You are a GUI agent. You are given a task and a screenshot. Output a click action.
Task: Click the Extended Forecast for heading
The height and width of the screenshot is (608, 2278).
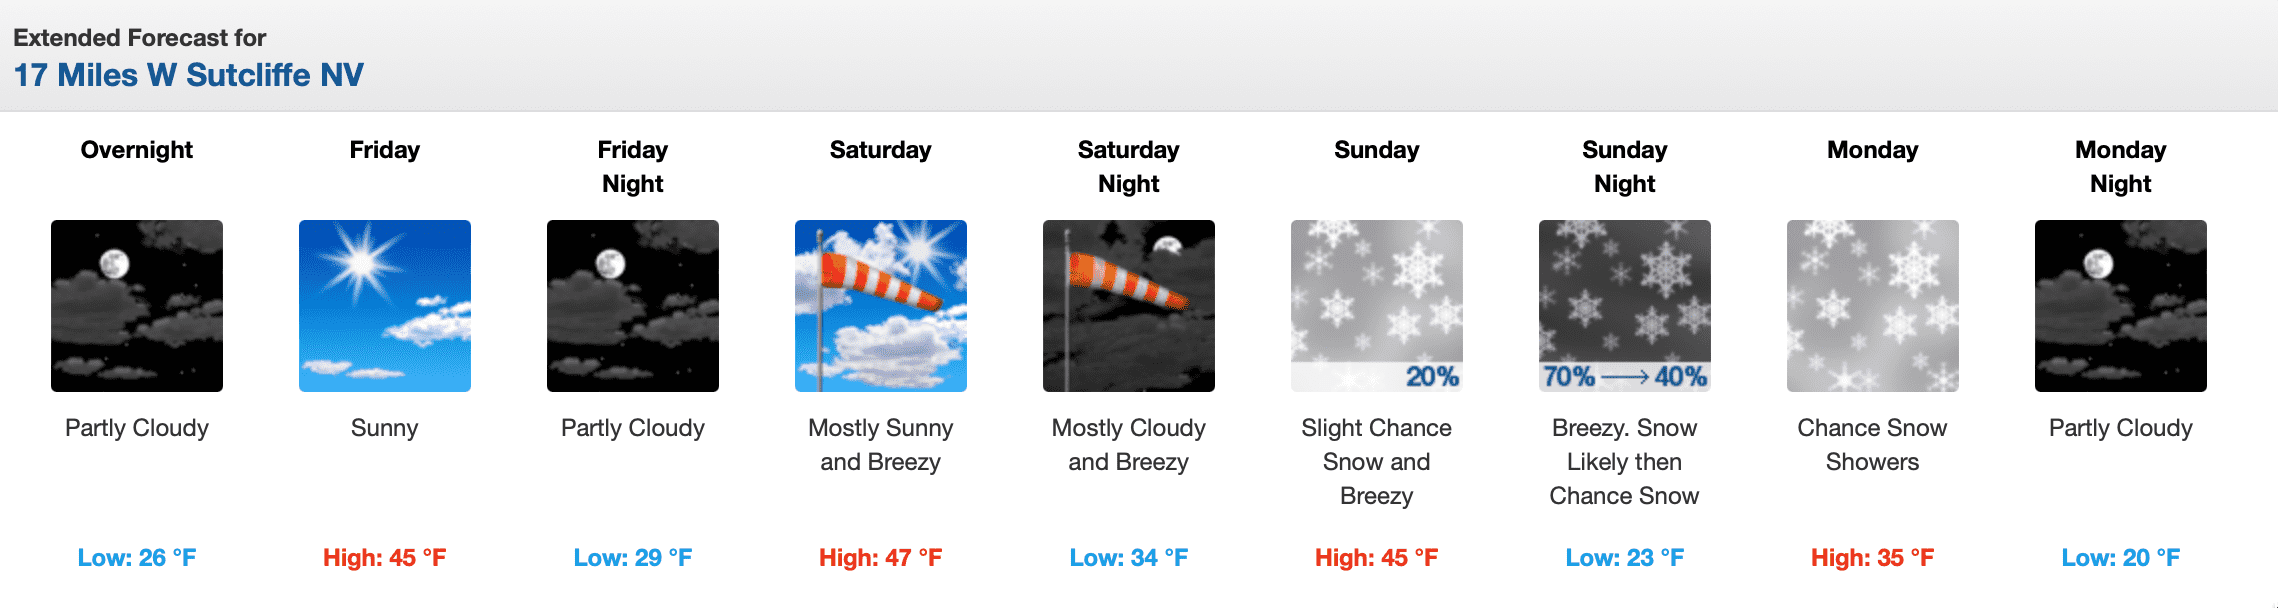(x=140, y=38)
